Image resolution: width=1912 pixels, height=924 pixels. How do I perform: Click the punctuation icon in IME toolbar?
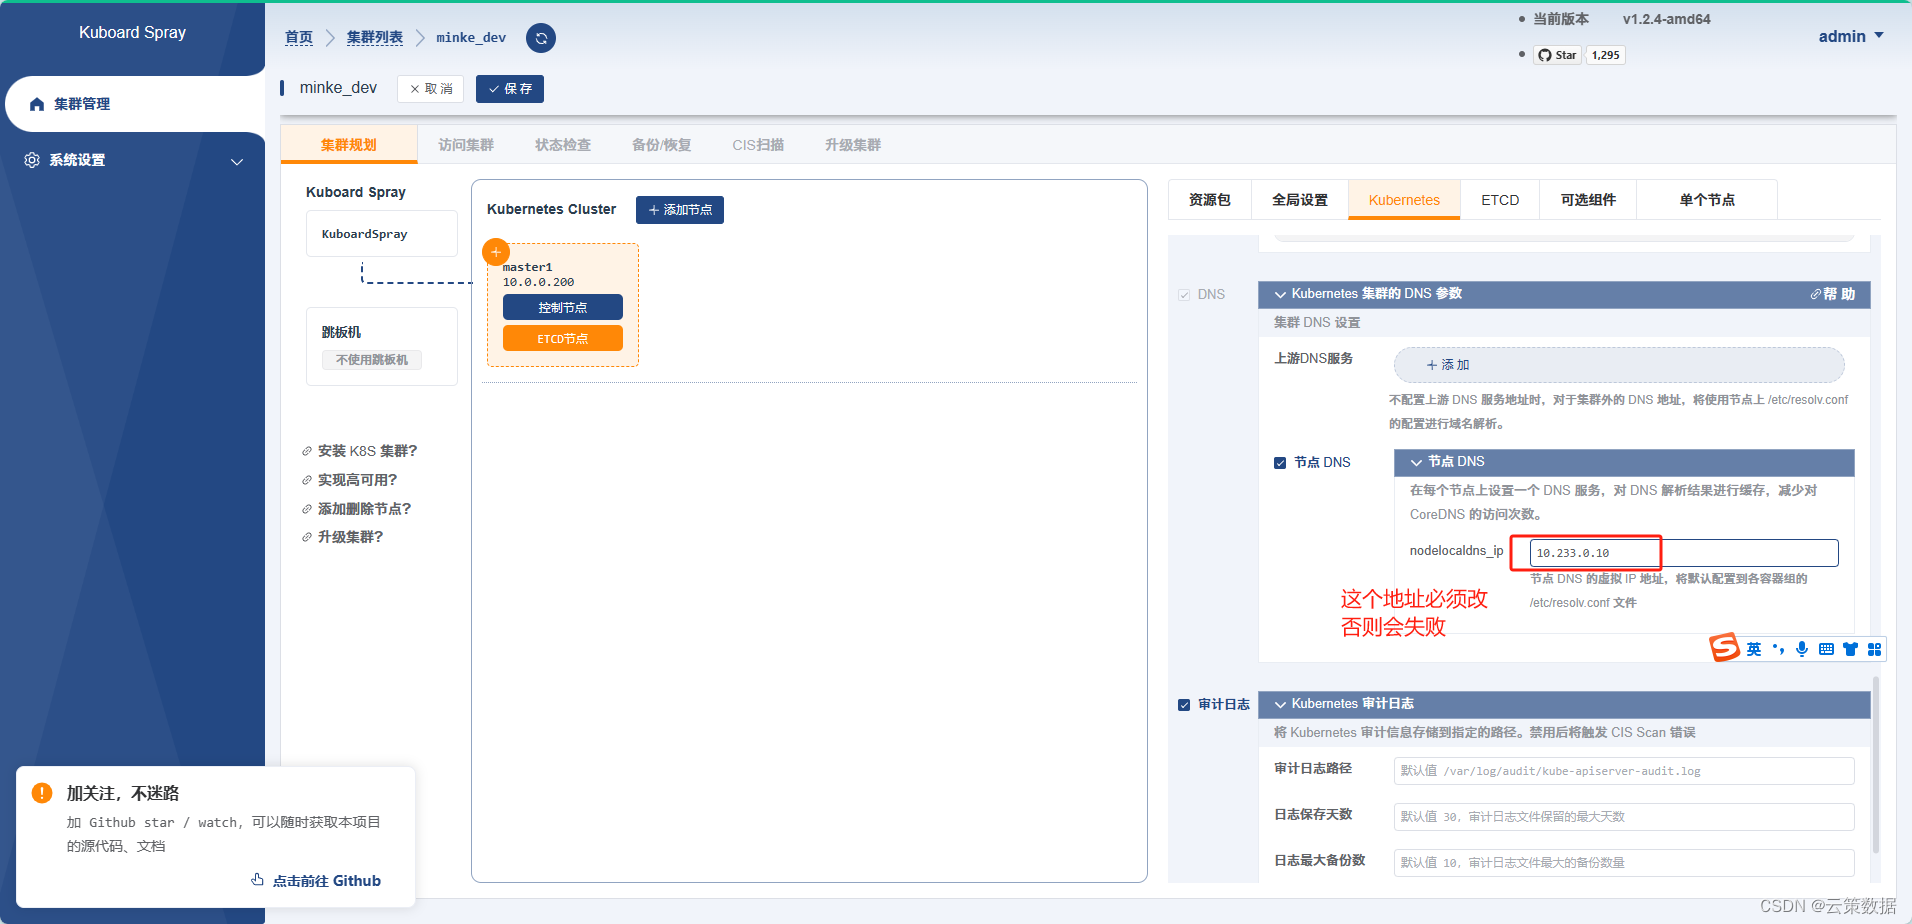[x=1778, y=649]
